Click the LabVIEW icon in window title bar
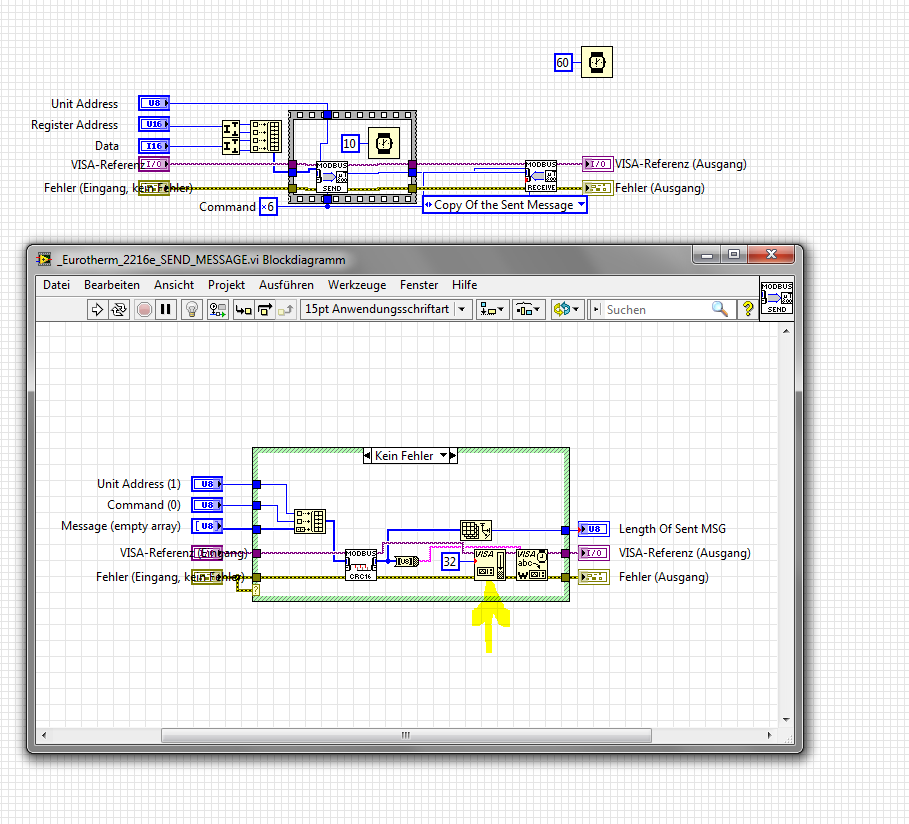Viewport: 909px width, 824px height. 43,259
